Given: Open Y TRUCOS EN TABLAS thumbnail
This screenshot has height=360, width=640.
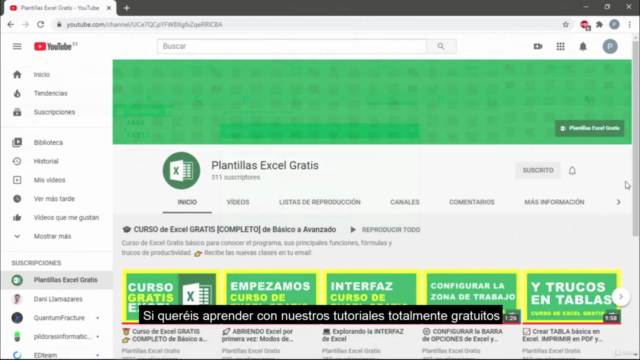Looking at the screenshot, I should pyautogui.click(x=572, y=297).
